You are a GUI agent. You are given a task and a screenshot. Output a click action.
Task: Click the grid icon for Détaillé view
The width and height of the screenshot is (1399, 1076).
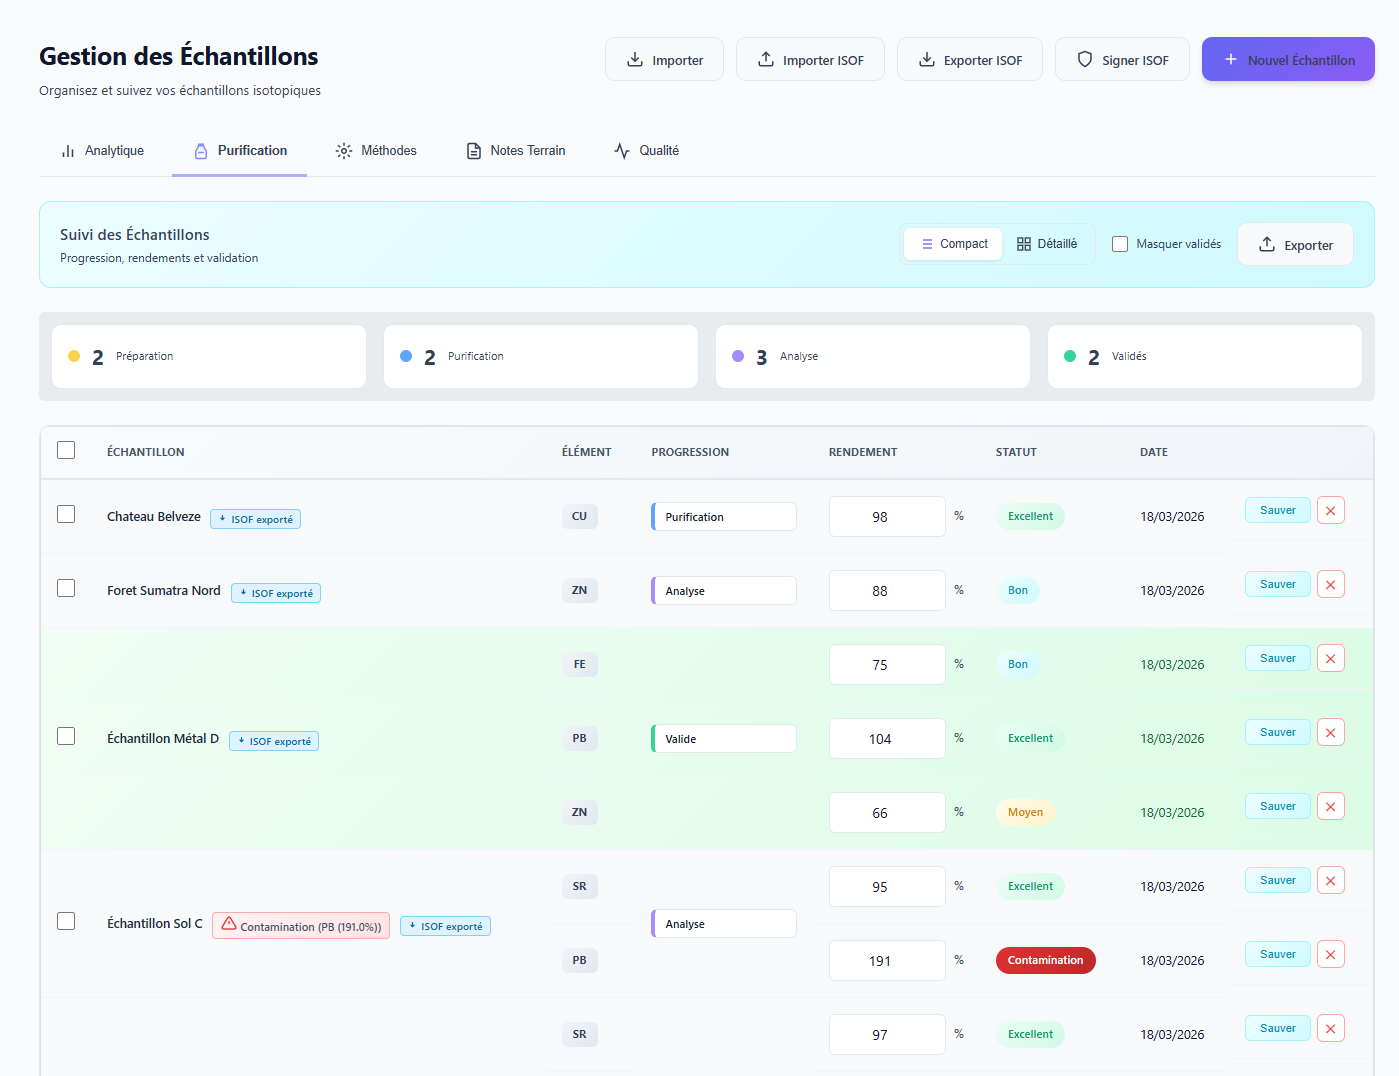[x=1023, y=244]
